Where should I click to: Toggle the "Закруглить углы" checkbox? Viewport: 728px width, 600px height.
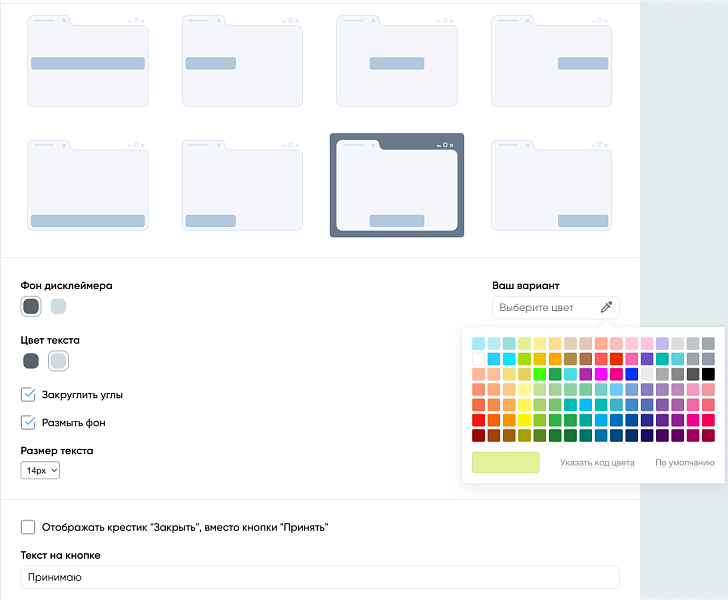[x=29, y=395]
